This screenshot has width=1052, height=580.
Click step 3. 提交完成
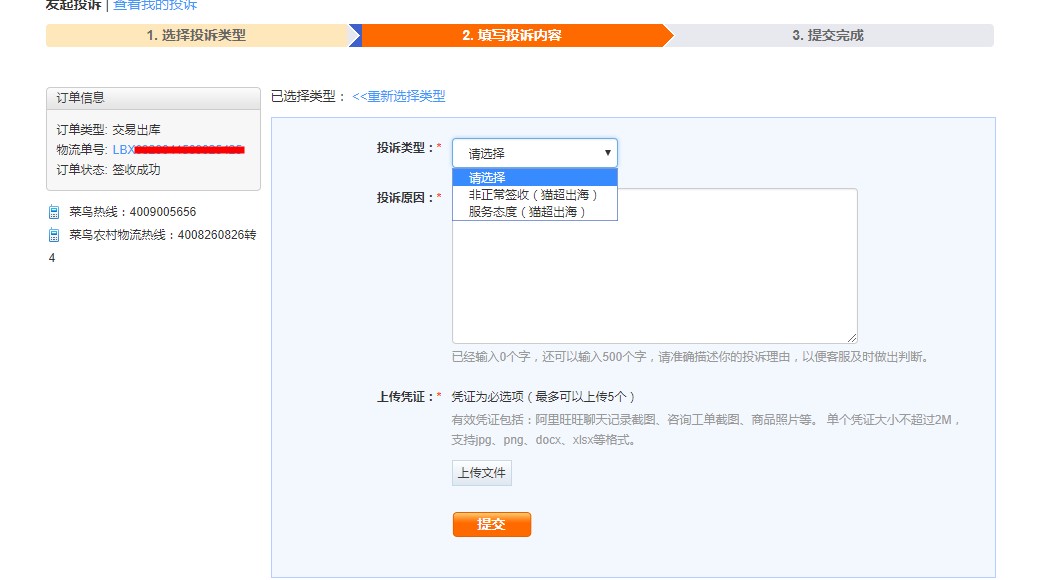click(x=827, y=36)
